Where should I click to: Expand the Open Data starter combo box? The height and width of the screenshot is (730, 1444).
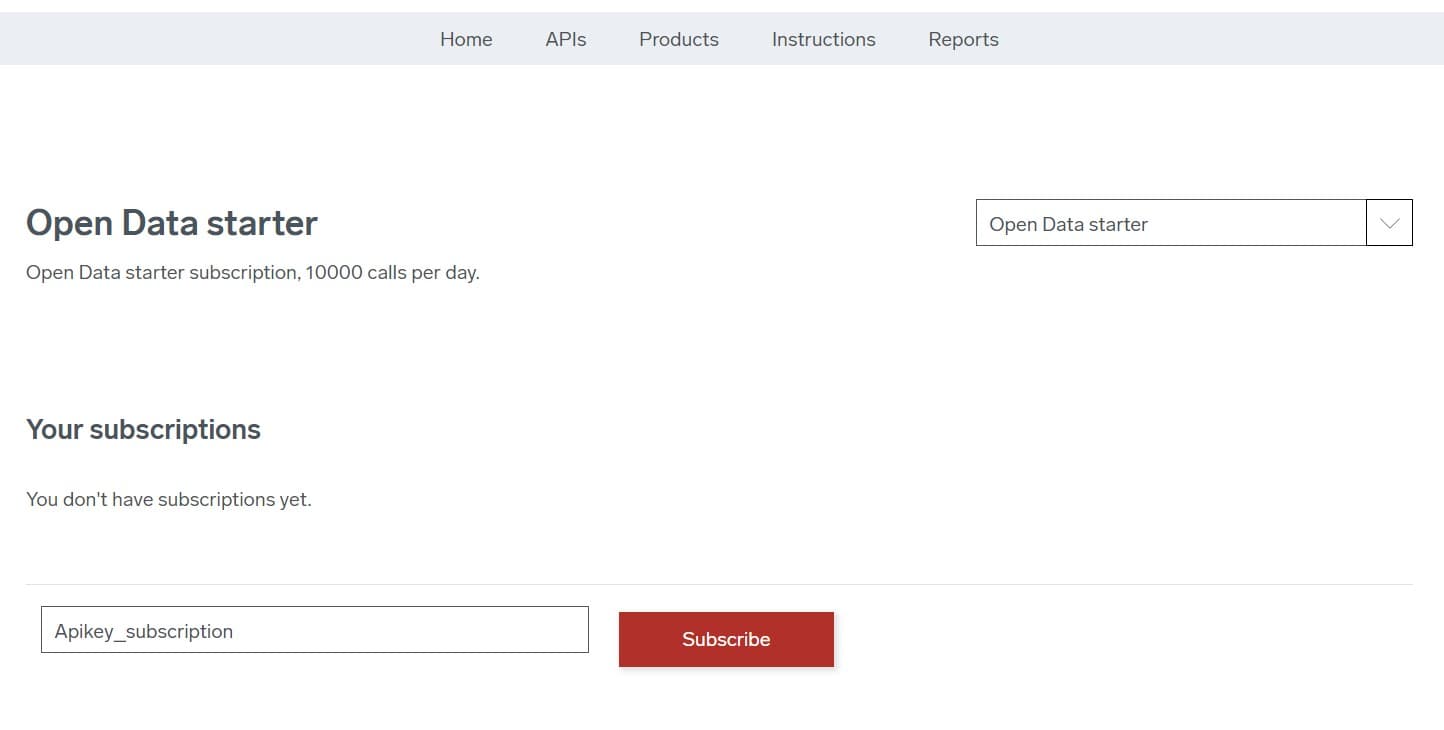click(1170, 223)
